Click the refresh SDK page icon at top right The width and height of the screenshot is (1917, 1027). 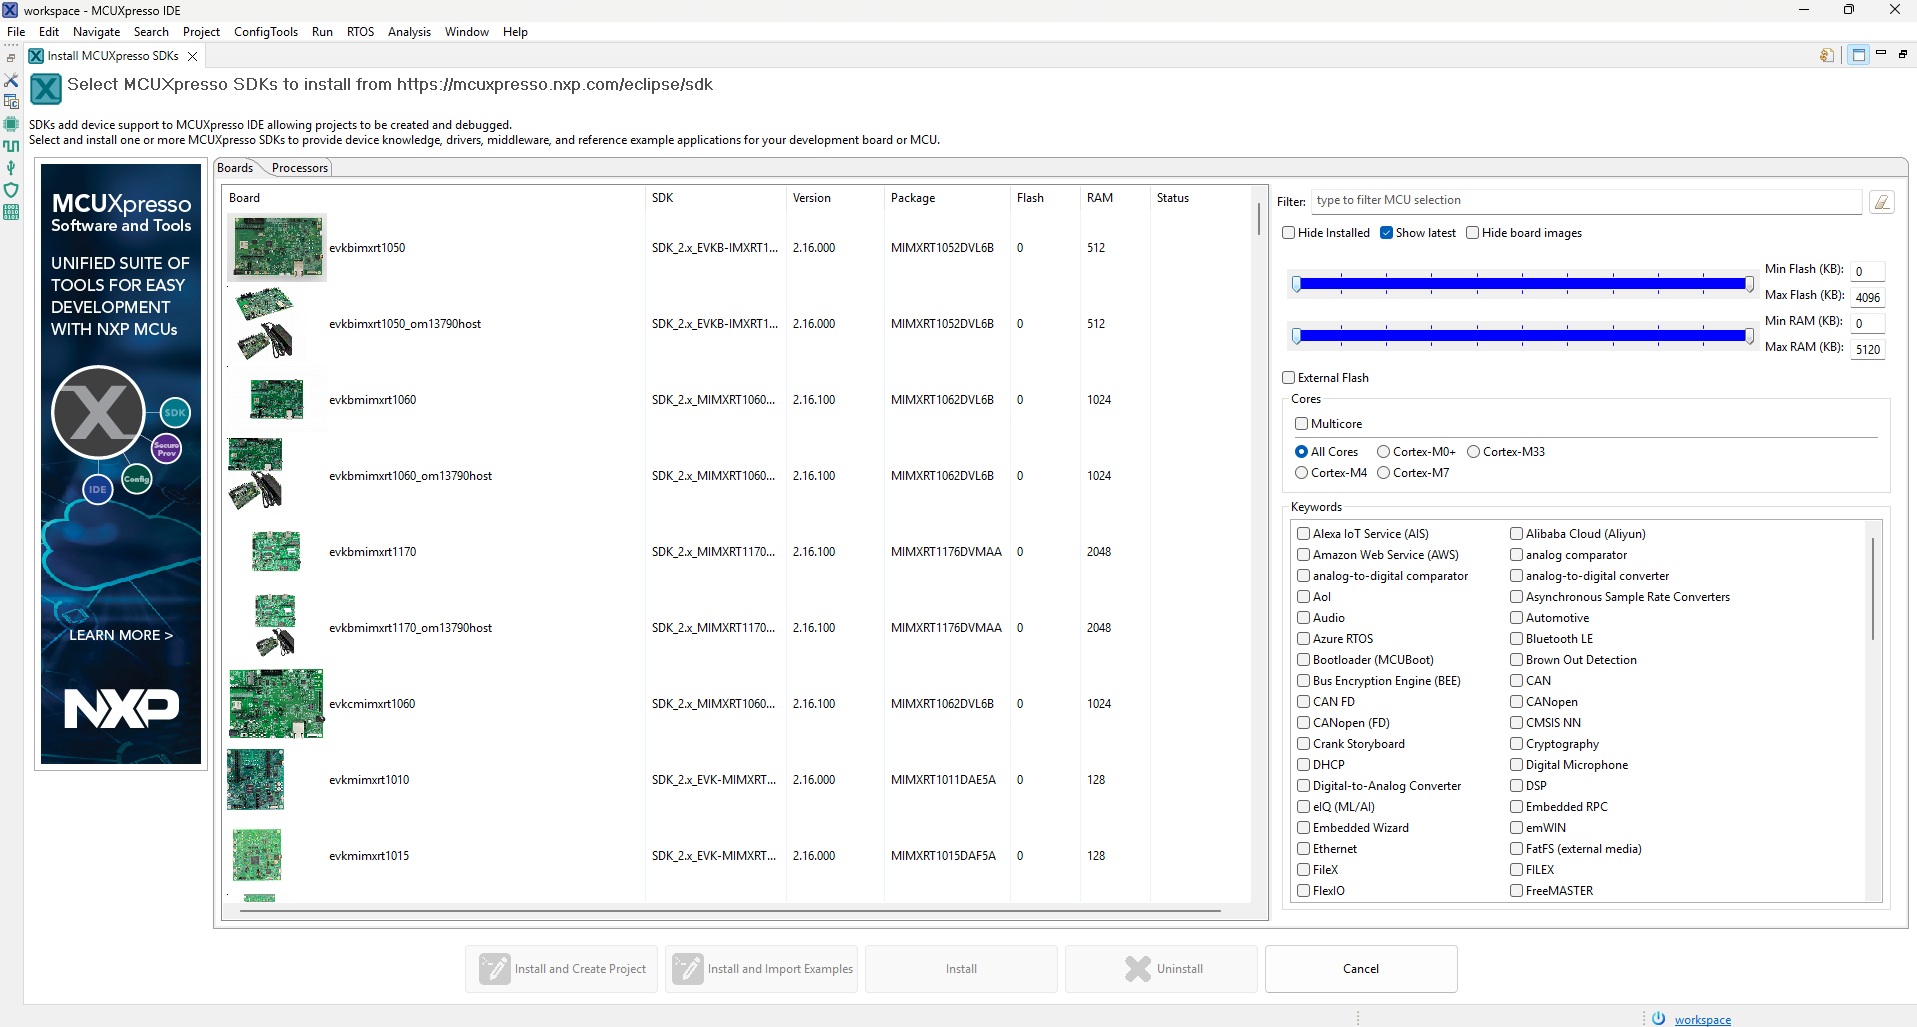click(x=1826, y=55)
